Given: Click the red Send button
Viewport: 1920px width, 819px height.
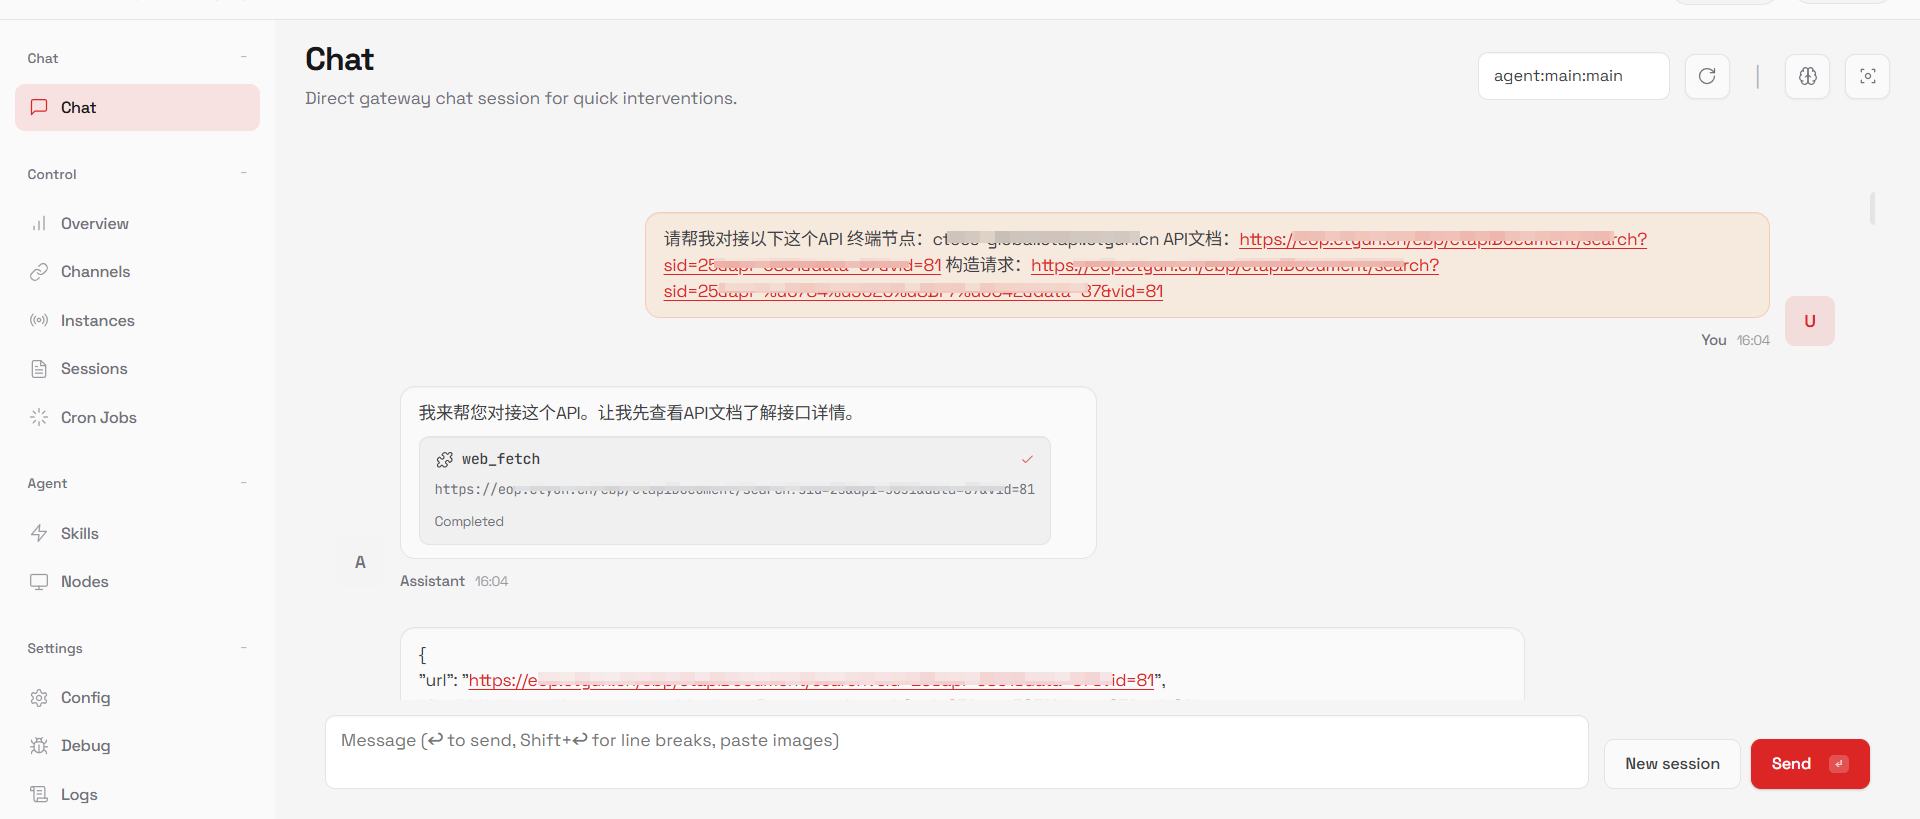Looking at the screenshot, I should click(x=1809, y=764).
